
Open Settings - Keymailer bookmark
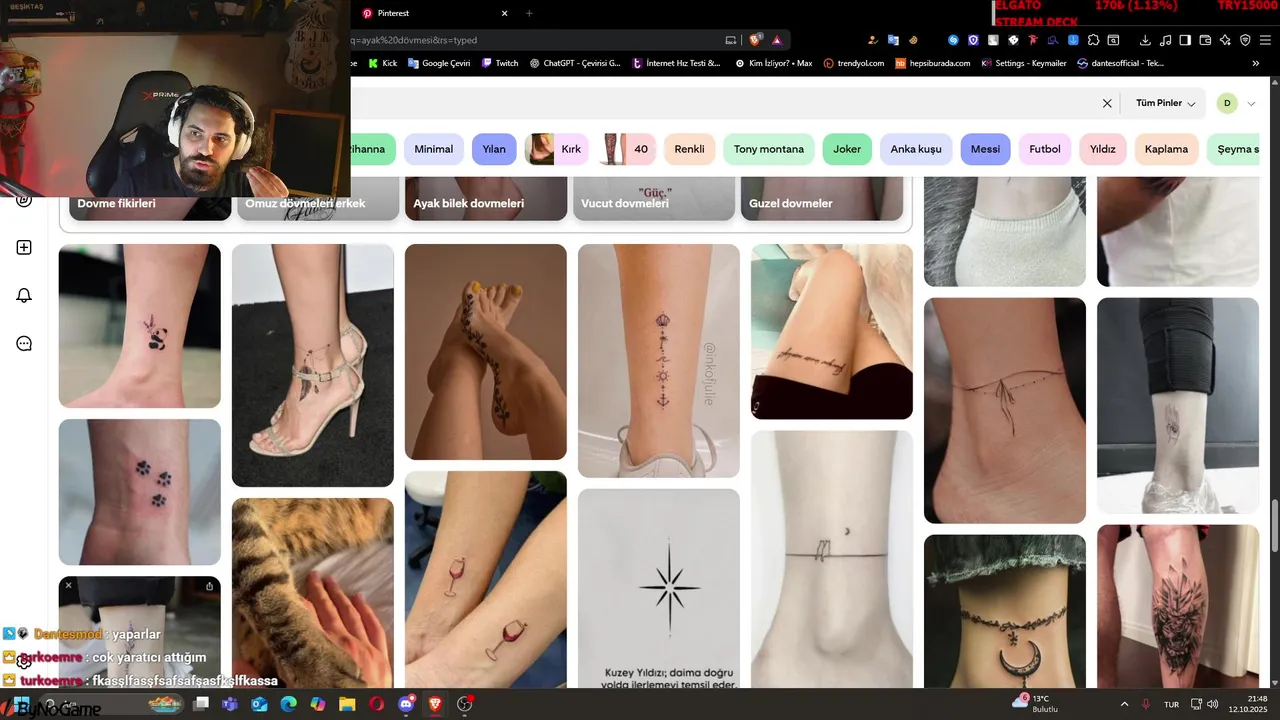tap(1025, 63)
